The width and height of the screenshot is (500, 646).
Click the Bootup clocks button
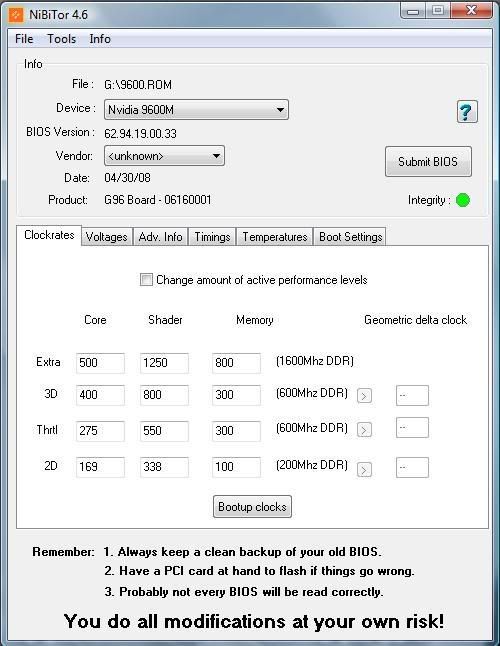click(x=252, y=507)
